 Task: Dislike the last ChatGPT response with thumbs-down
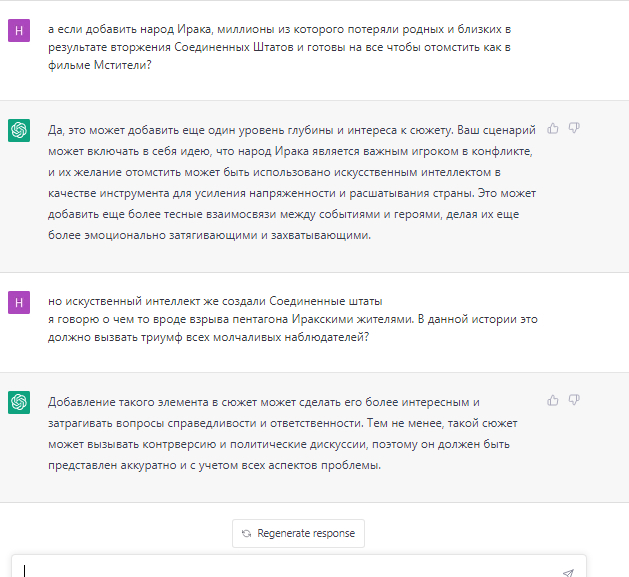pos(574,400)
